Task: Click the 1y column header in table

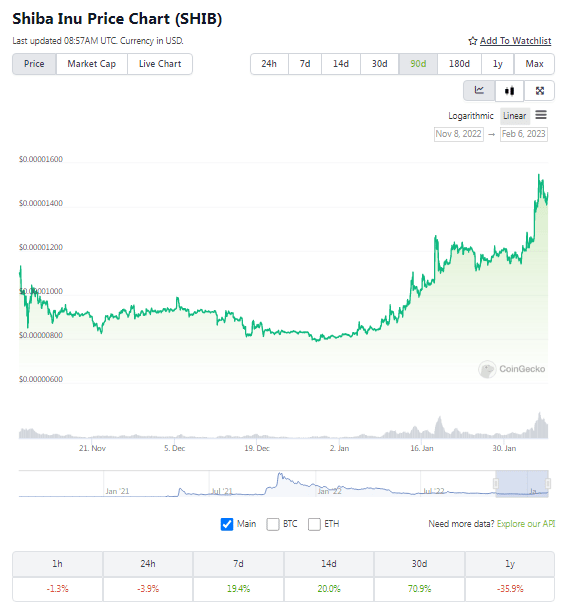Action: click(x=510, y=564)
